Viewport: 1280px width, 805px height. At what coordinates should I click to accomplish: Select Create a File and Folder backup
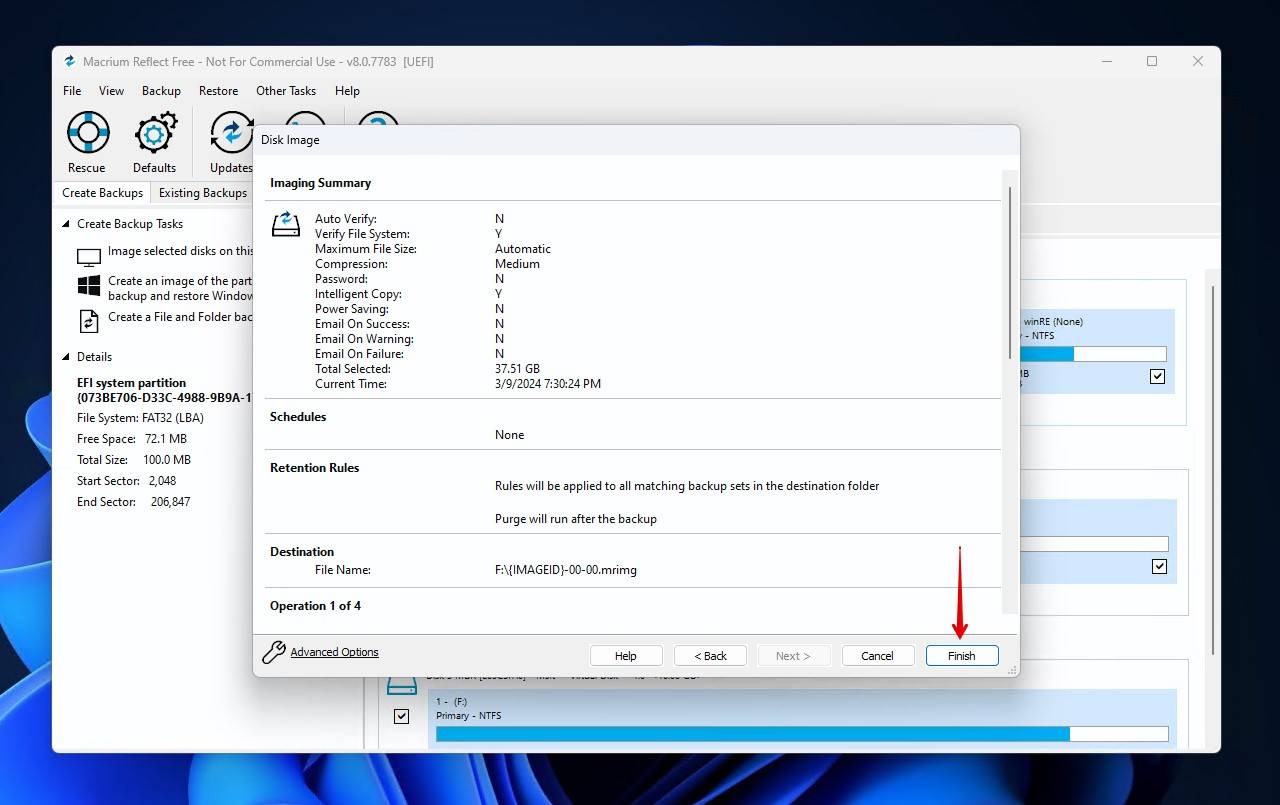pos(178,317)
